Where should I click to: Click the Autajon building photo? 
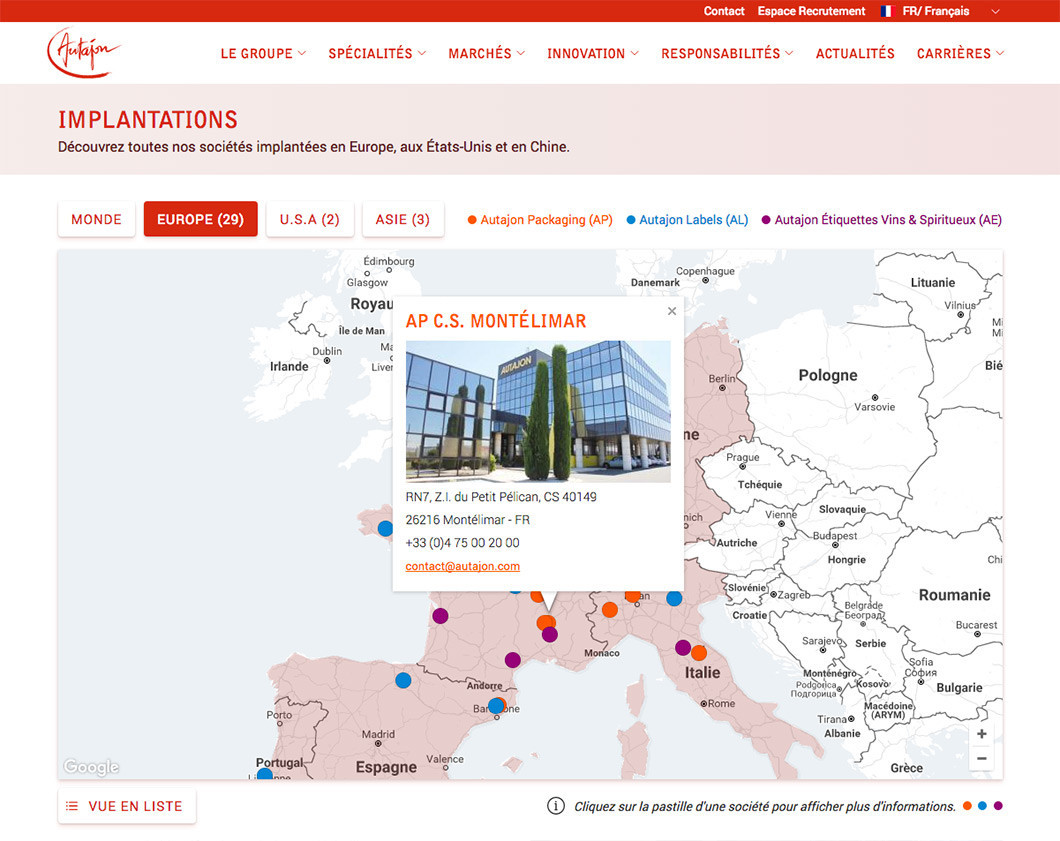[x=538, y=411]
